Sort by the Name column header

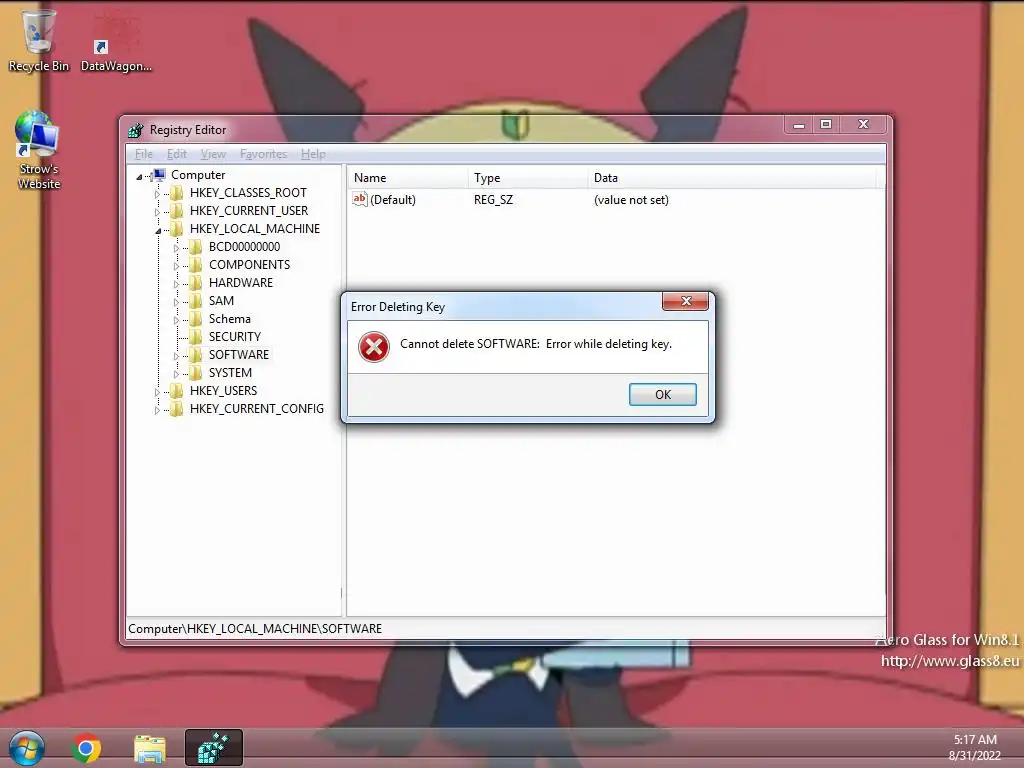click(x=407, y=178)
